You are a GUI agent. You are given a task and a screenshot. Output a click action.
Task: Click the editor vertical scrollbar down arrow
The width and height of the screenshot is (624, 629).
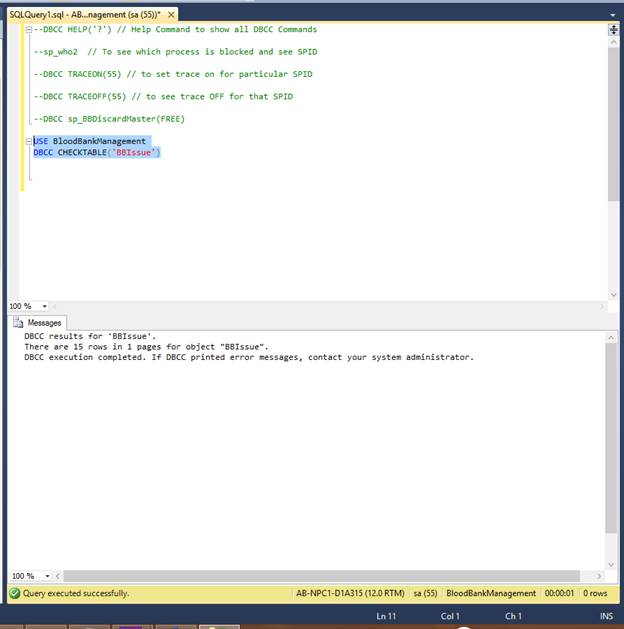click(x=613, y=295)
